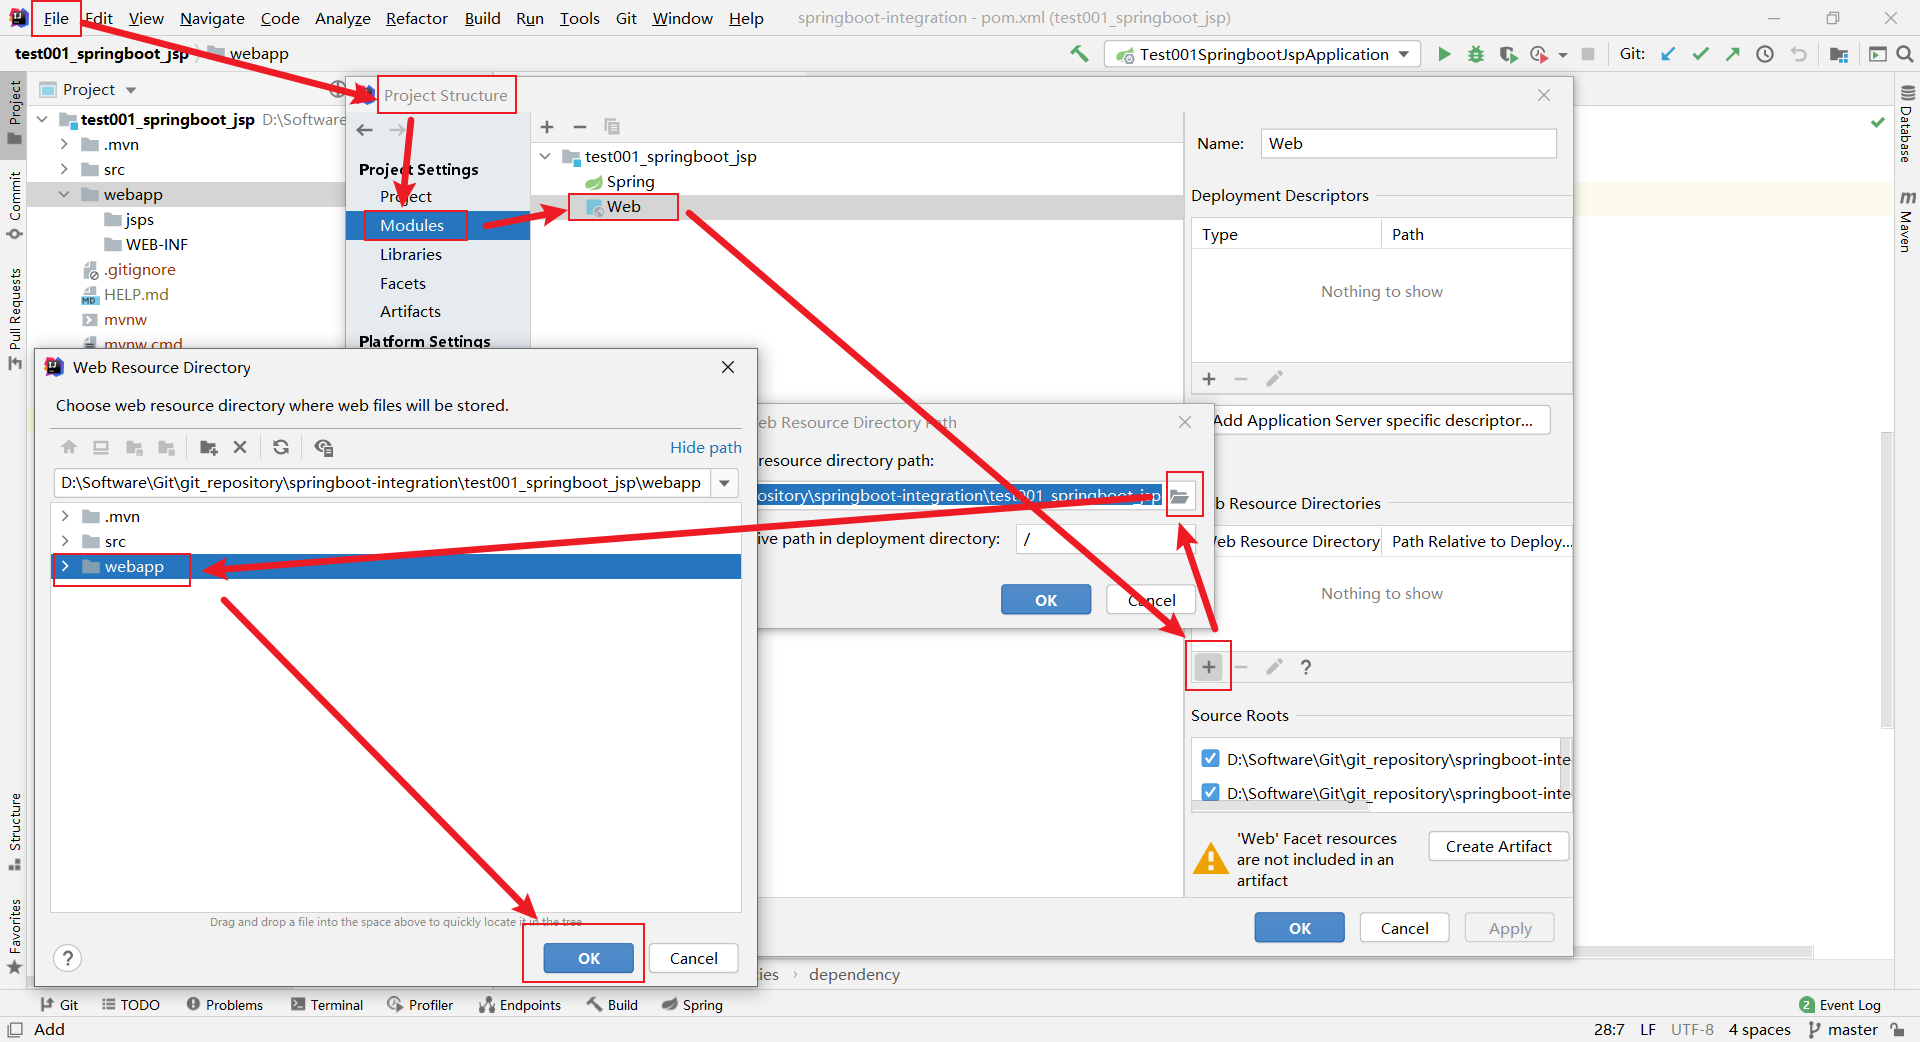Open the Refactor menu
Image resolution: width=1920 pixels, height=1042 pixels.
(x=417, y=18)
